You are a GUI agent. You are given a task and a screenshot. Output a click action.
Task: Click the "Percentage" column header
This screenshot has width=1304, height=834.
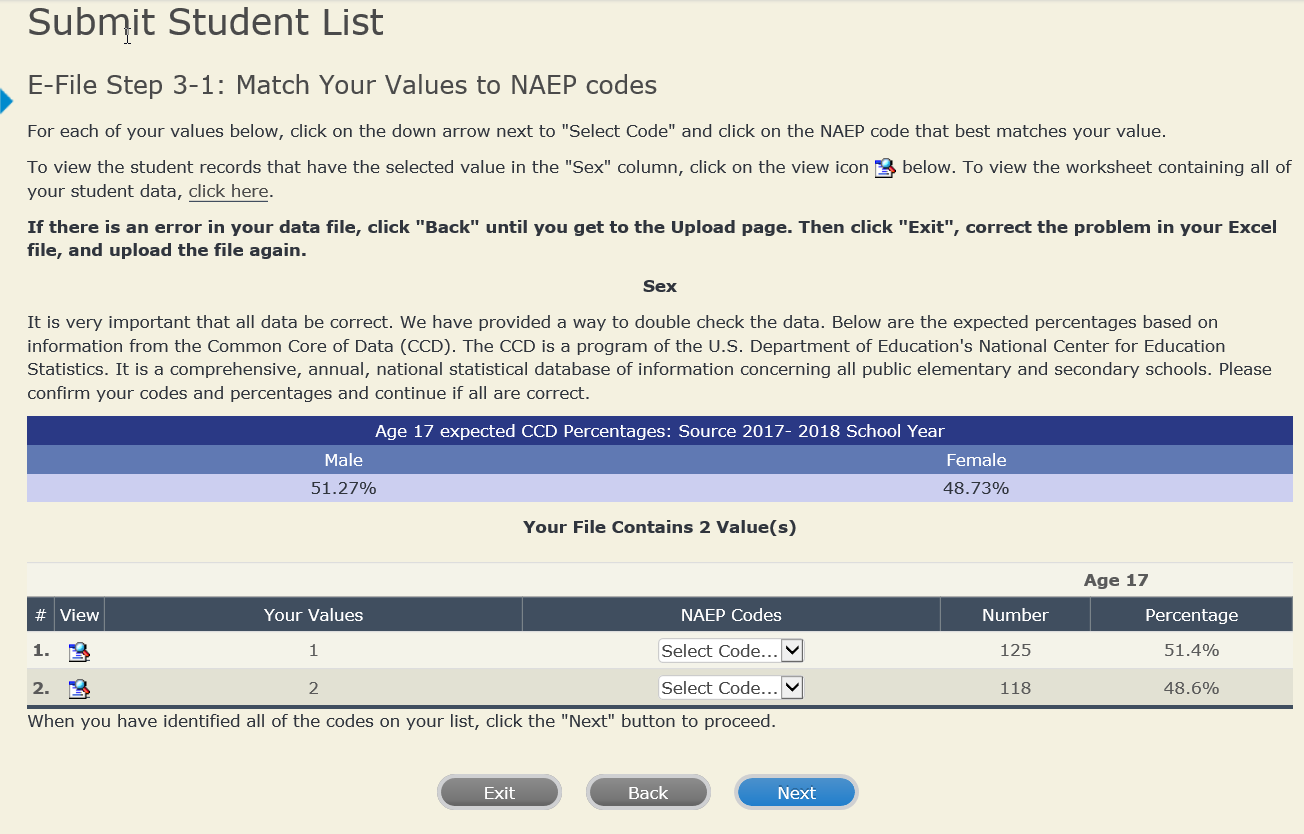1191,615
